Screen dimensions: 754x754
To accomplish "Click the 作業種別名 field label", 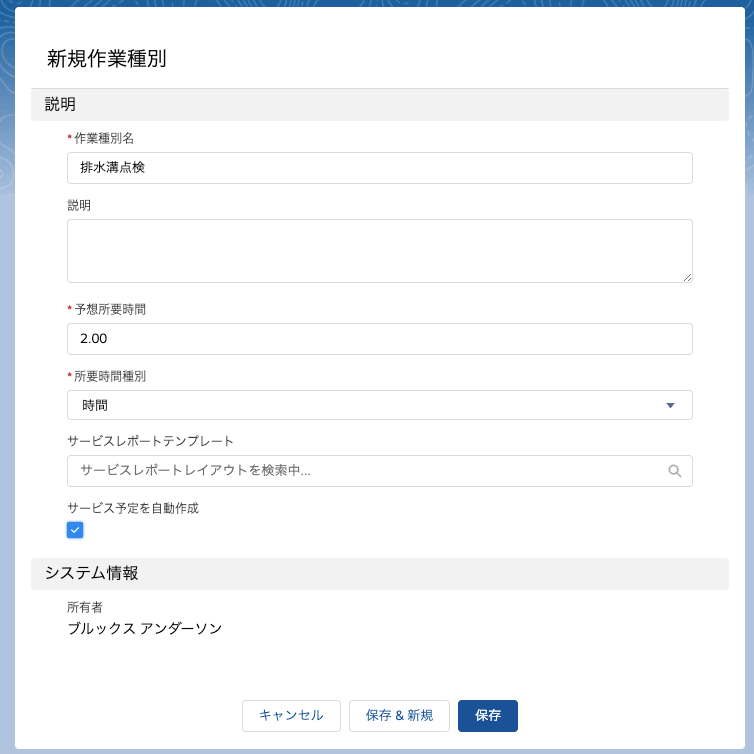I will coord(104,138).
